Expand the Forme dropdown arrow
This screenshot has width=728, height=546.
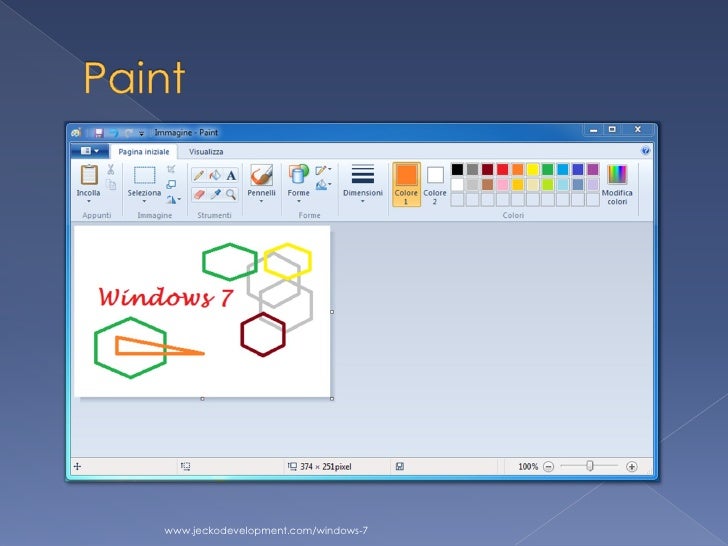(299, 202)
